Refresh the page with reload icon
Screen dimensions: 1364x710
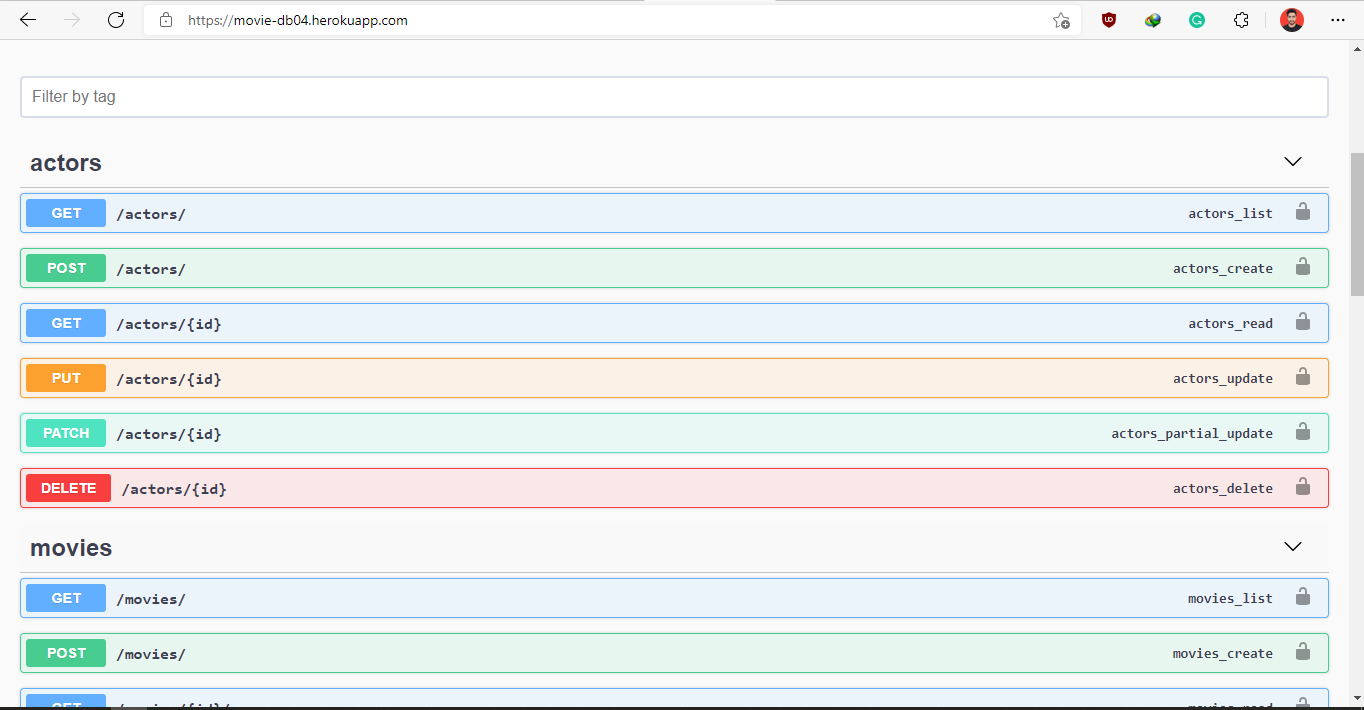[116, 20]
